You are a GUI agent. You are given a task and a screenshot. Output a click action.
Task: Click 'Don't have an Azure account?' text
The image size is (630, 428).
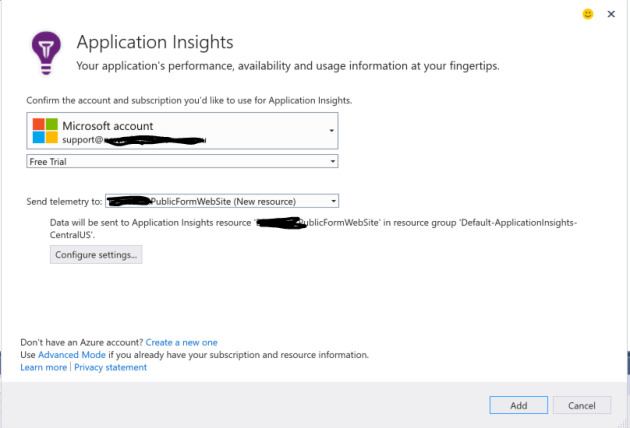click(82, 342)
